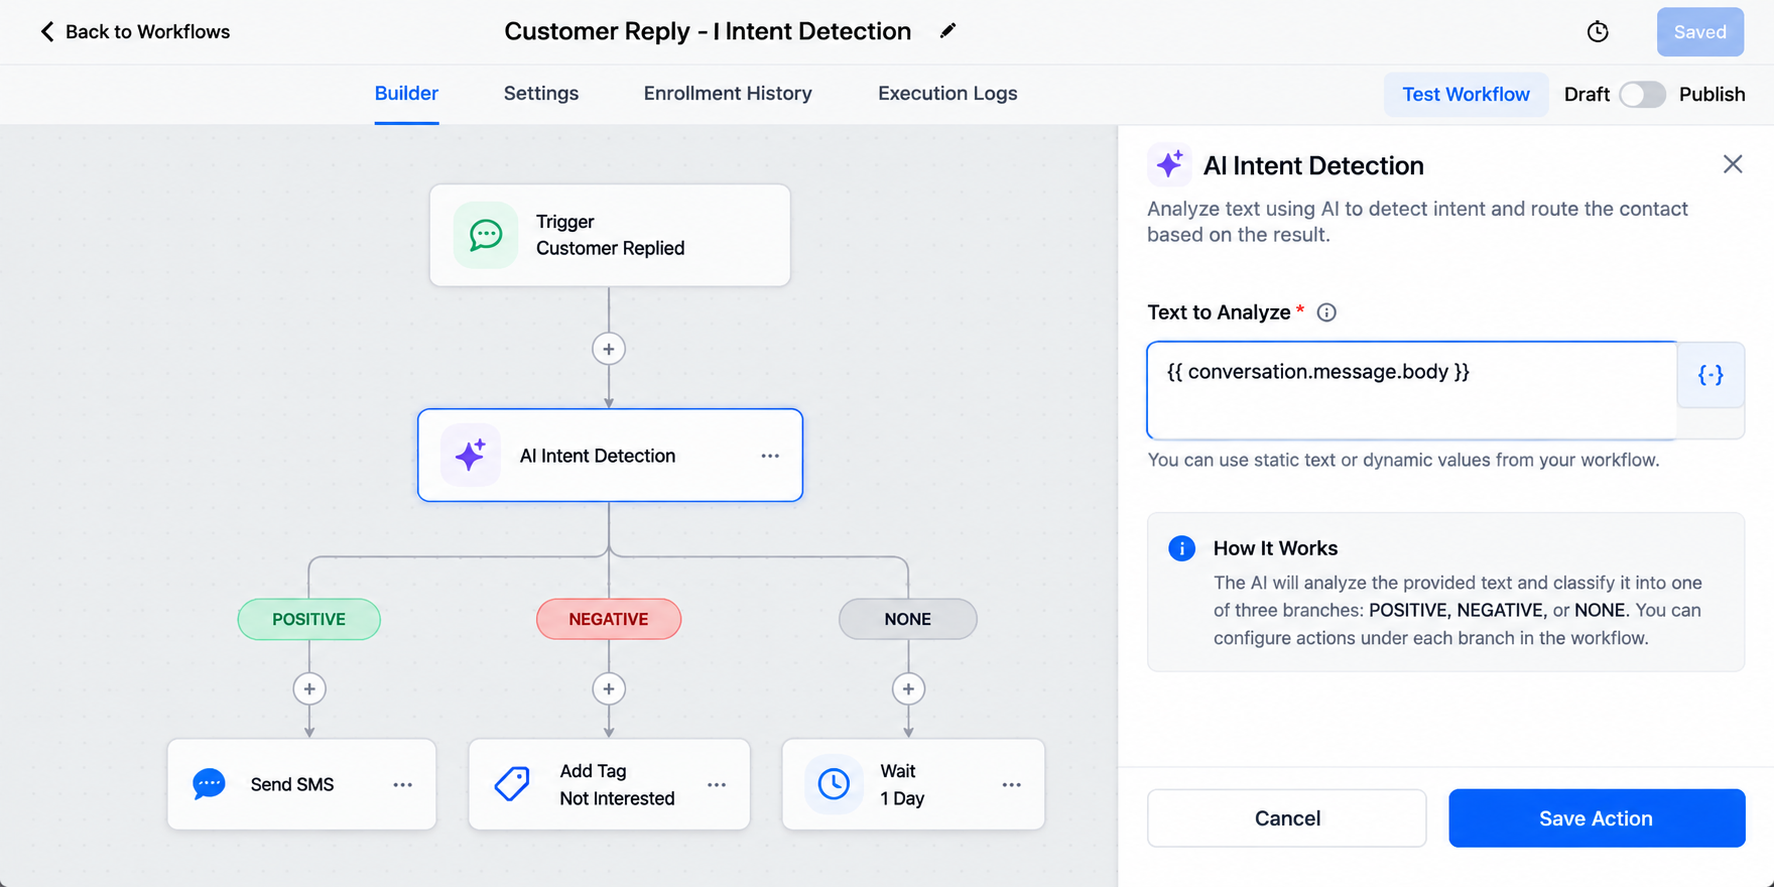Viewport: 1774px width, 887px height.
Task: Click the Save Action button
Action: click(1597, 818)
